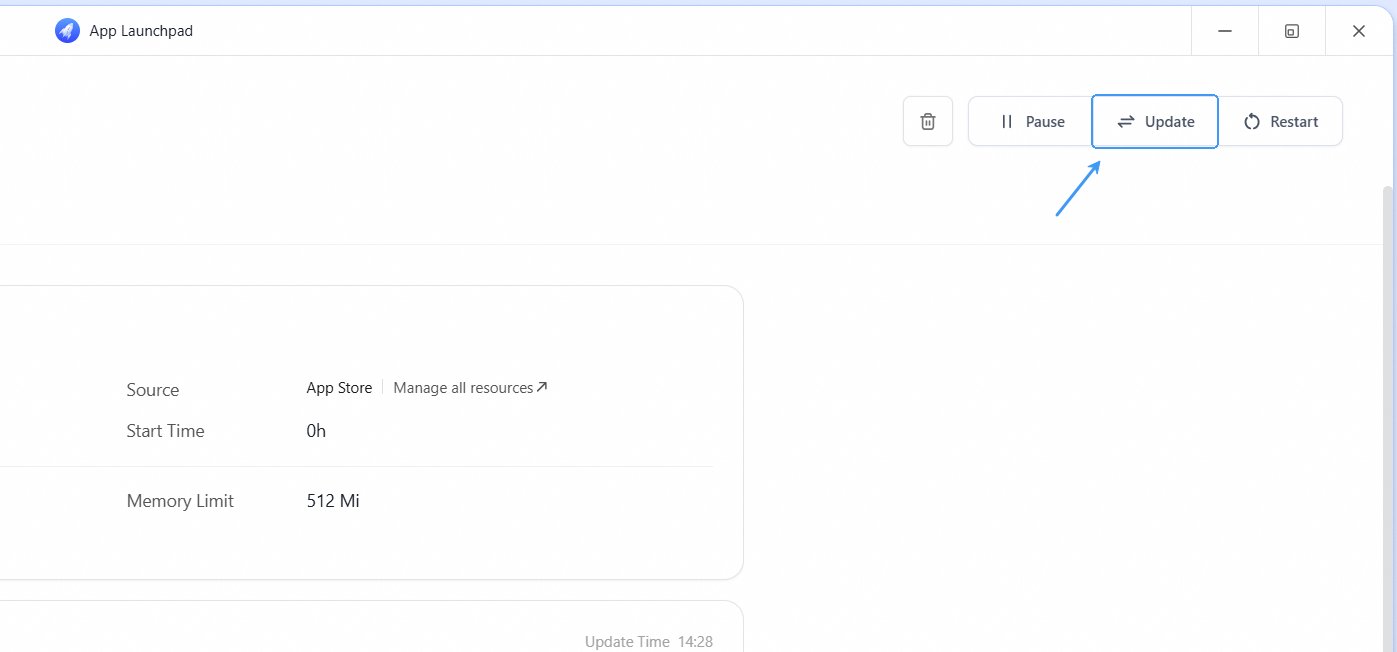This screenshot has width=1397, height=652.
Task: Select the App Store source text
Action: click(339, 388)
